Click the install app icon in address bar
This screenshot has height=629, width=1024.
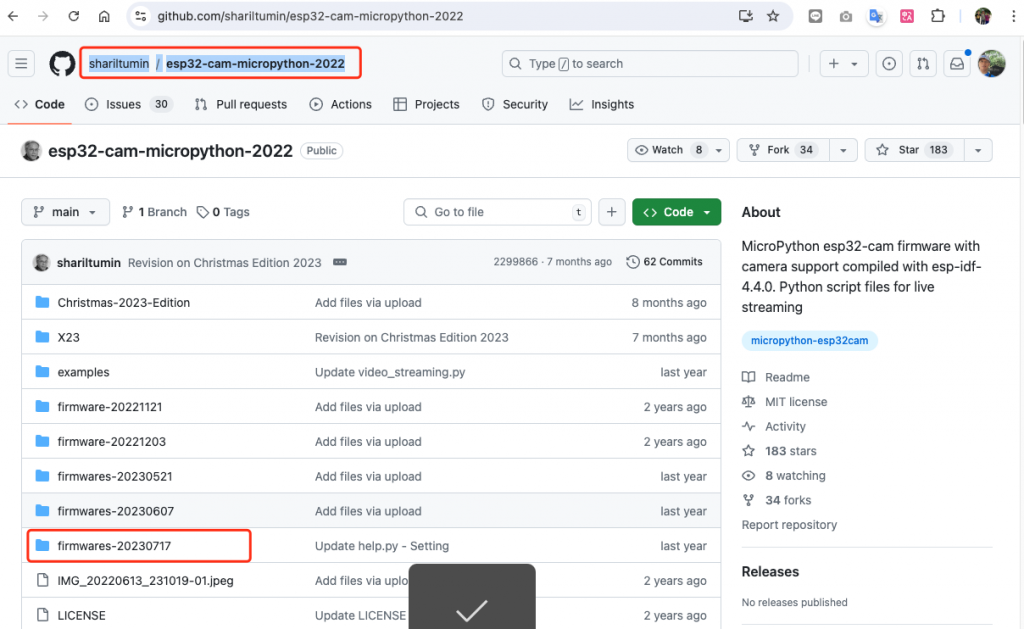(x=745, y=16)
